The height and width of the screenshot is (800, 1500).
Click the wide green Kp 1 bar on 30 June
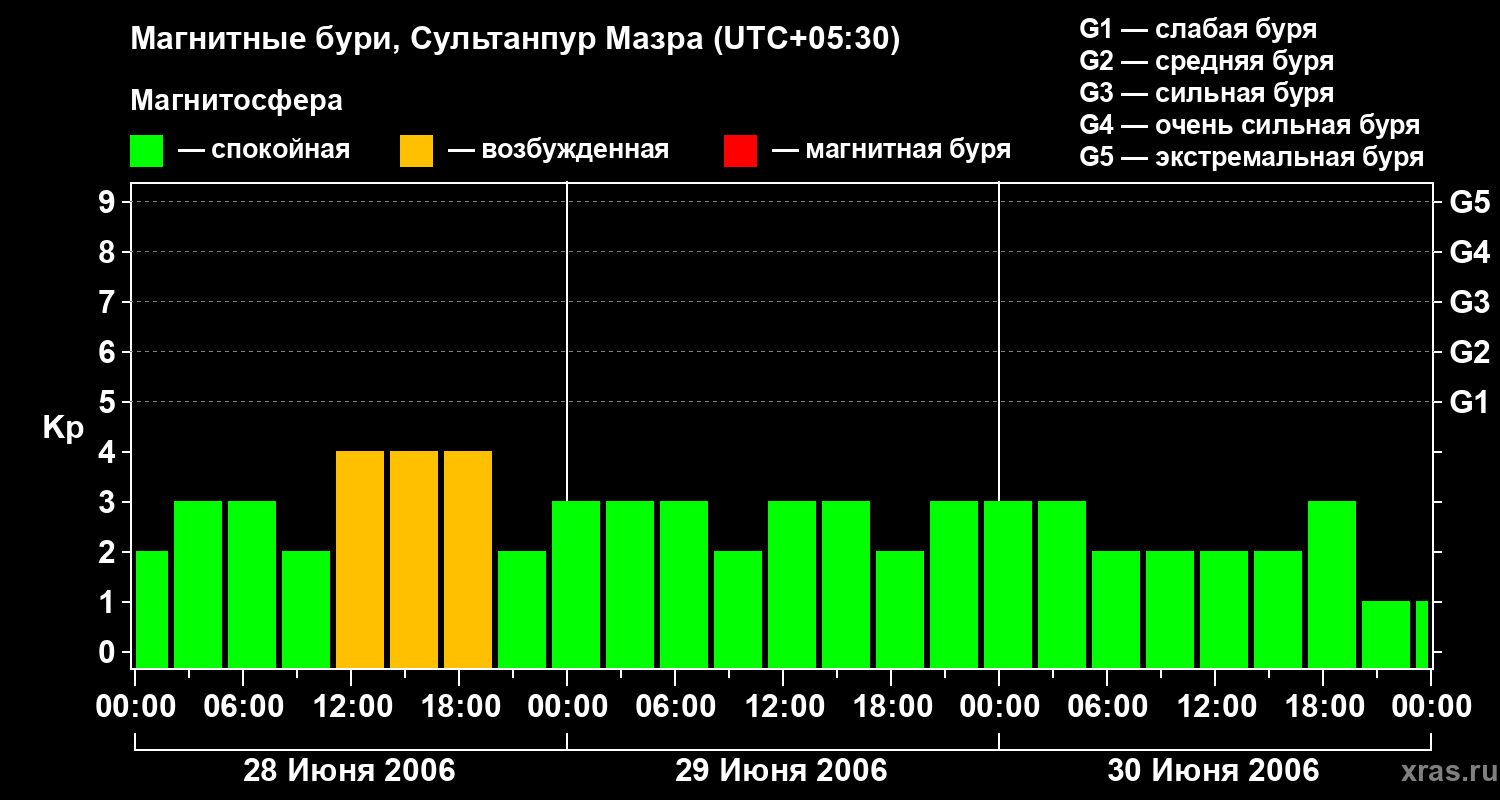tap(1386, 635)
